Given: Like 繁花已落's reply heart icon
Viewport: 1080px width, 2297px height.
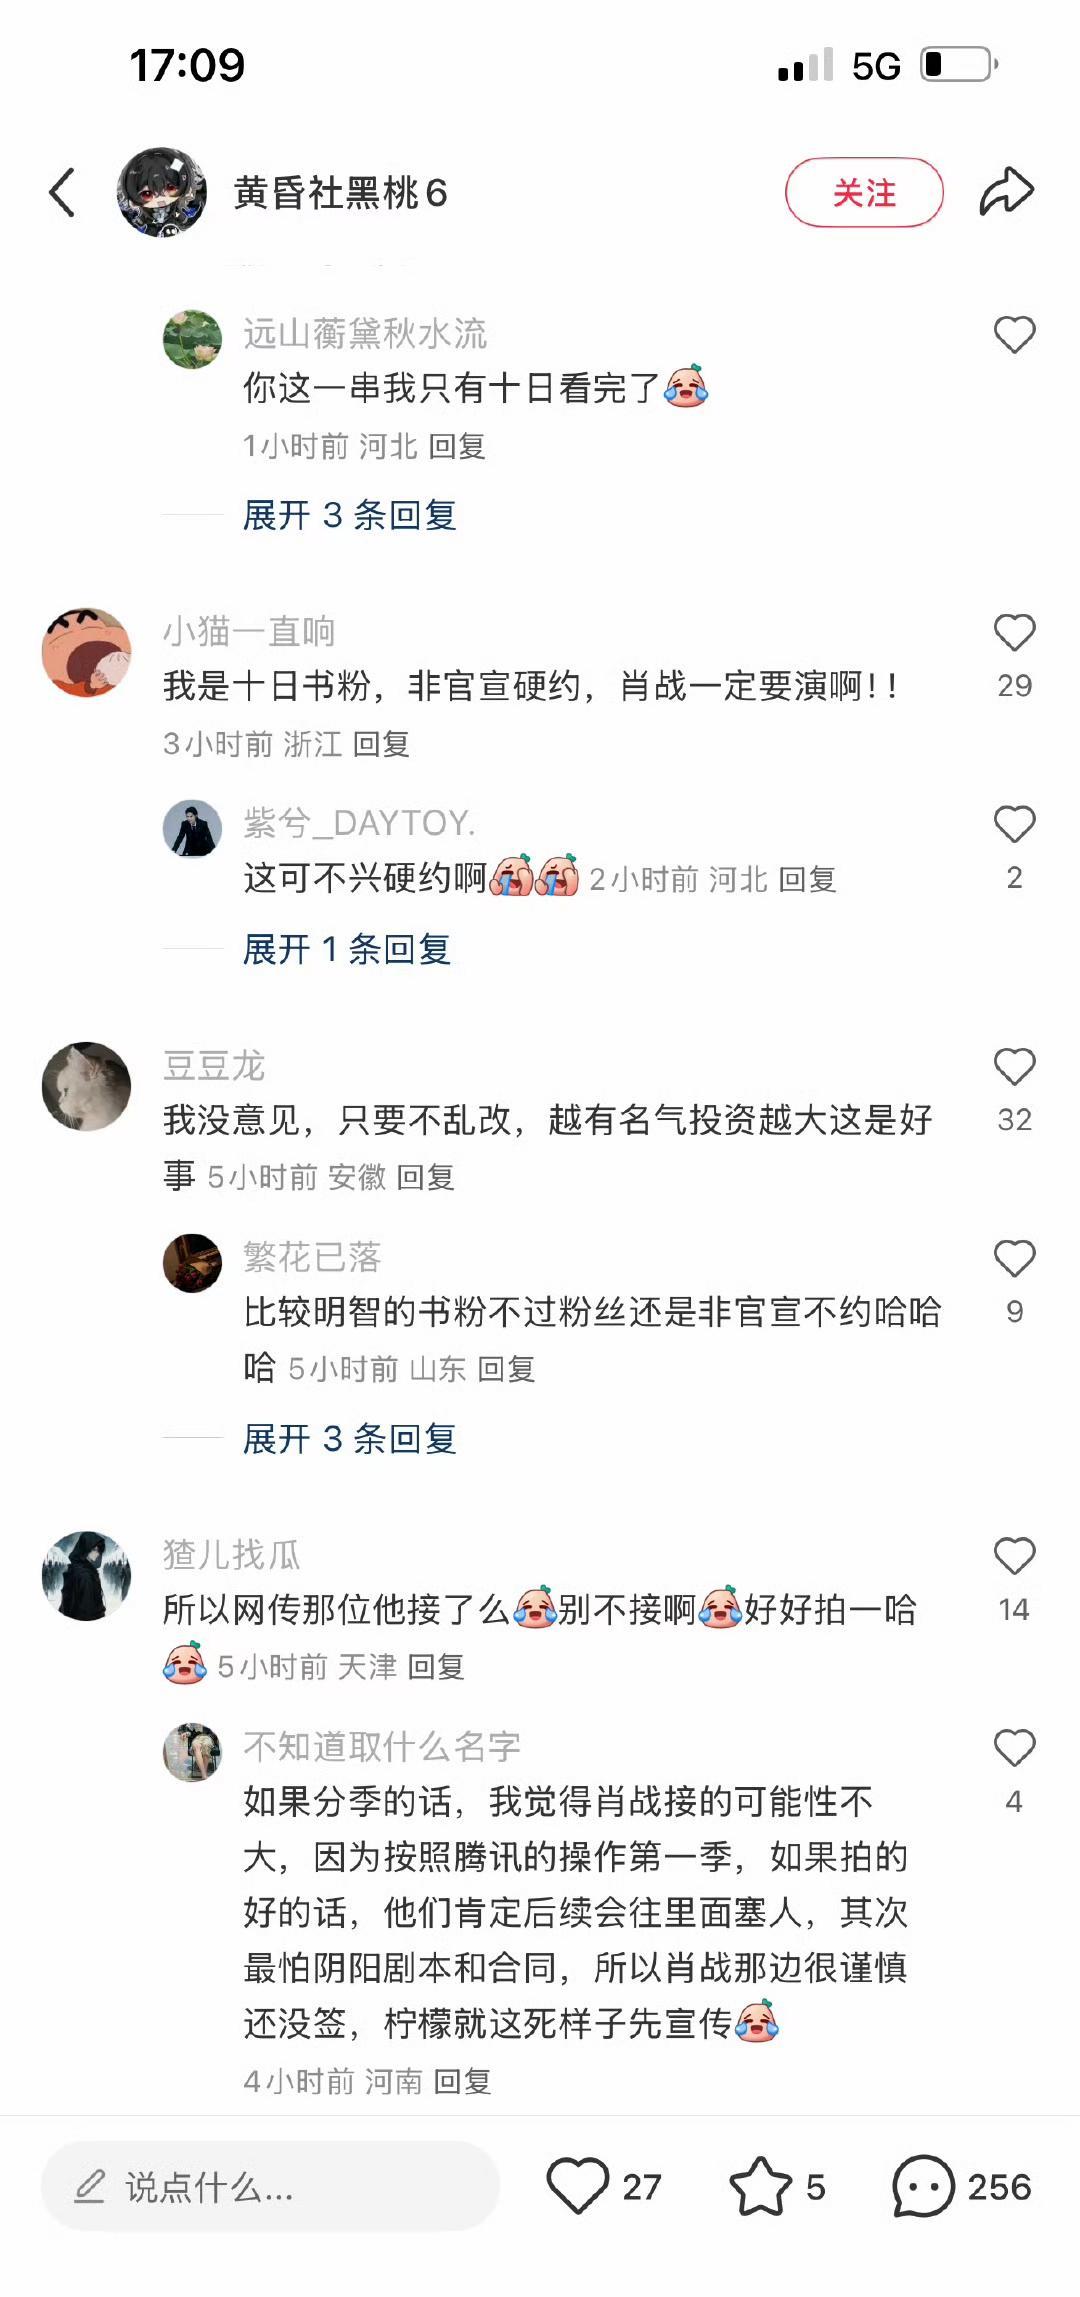Looking at the screenshot, I should click(x=1014, y=1258).
